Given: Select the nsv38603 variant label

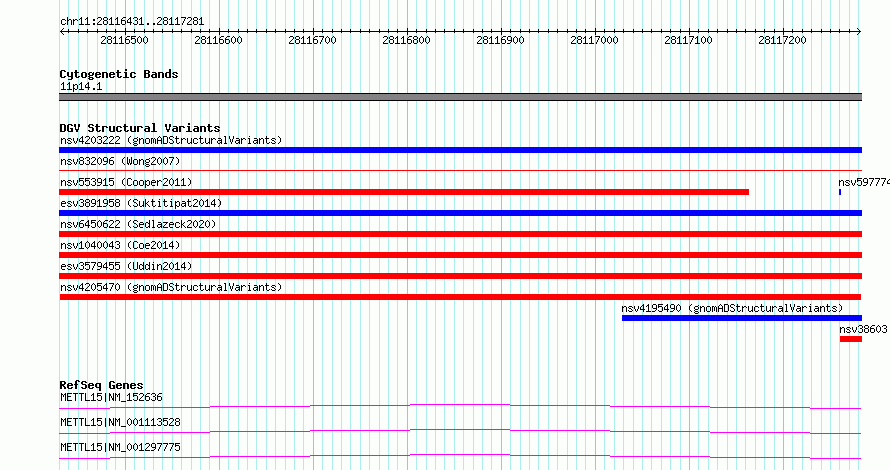Looking at the screenshot, I should click(x=863, y=329).
